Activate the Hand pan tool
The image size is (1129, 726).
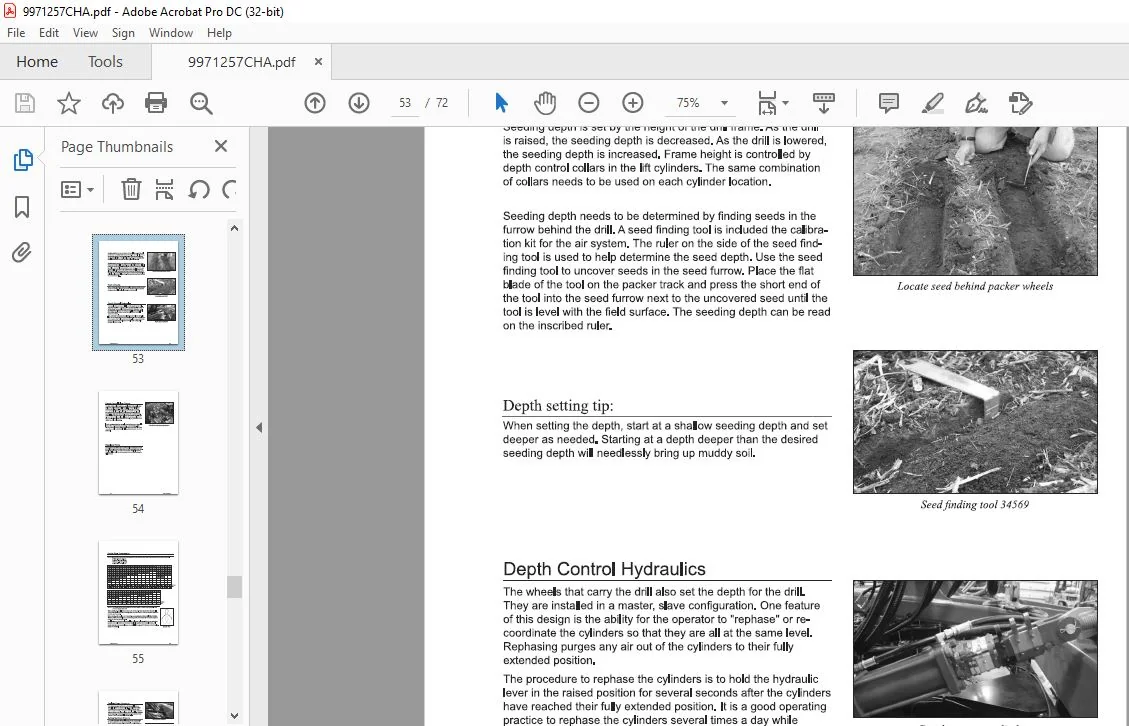pyautogui.click(x=545, y=103)
